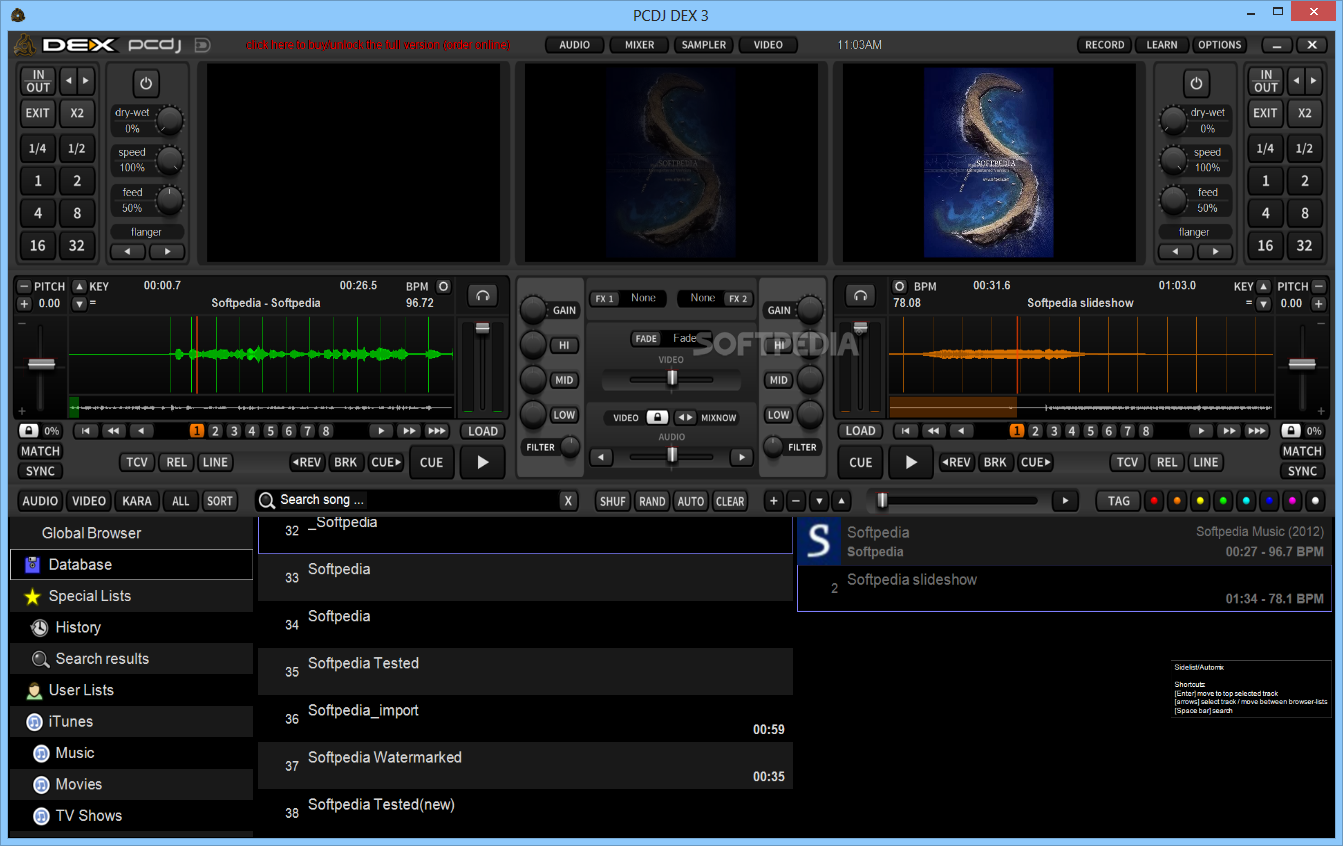The height and width of the screenshot is (846, 1343).
Task: Power on the right effect unit
Action: click(1196, 83)
